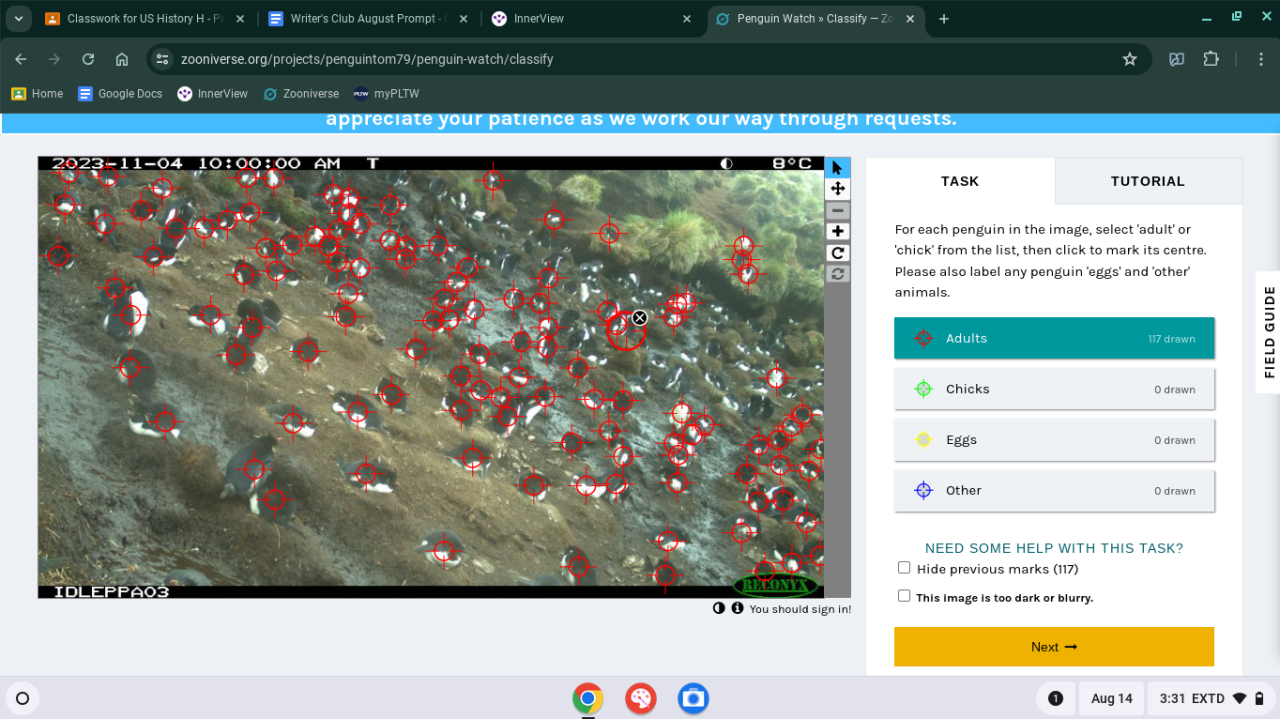Rotate the penguin image
Screen dimensions: 1280x719
(x=838, y=253)
